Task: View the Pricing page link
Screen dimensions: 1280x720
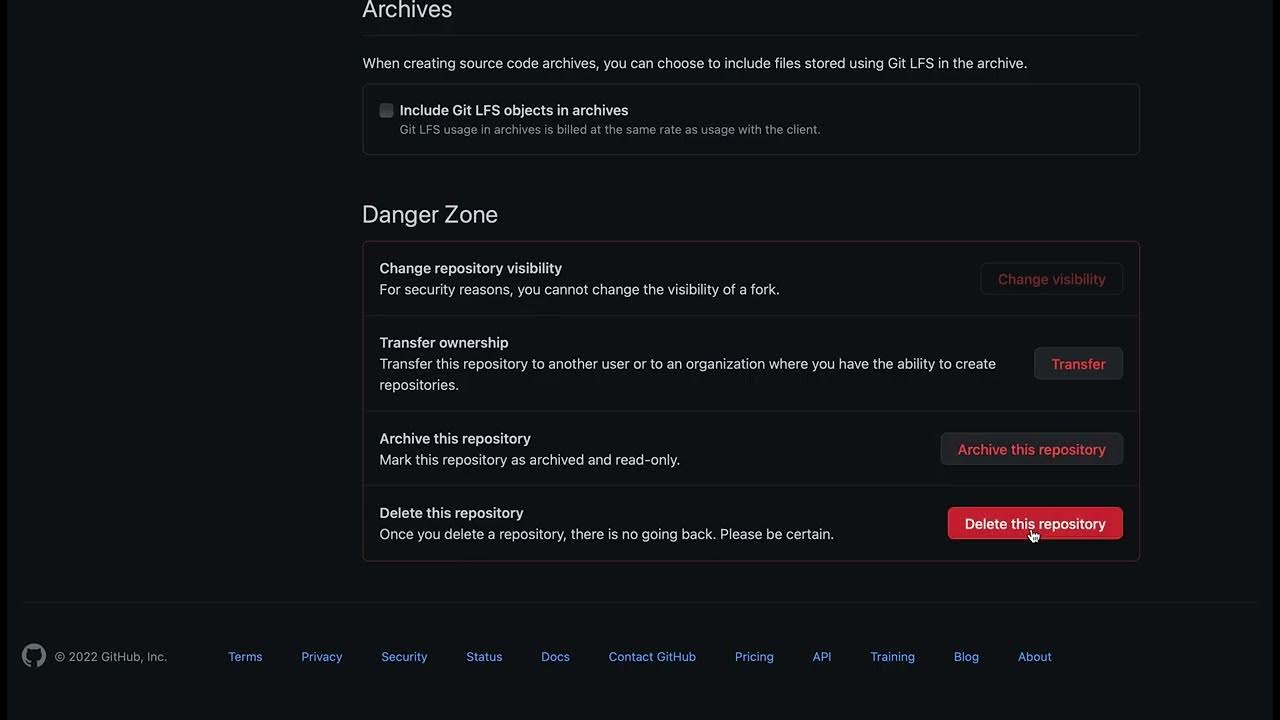Action: [754, 657]
